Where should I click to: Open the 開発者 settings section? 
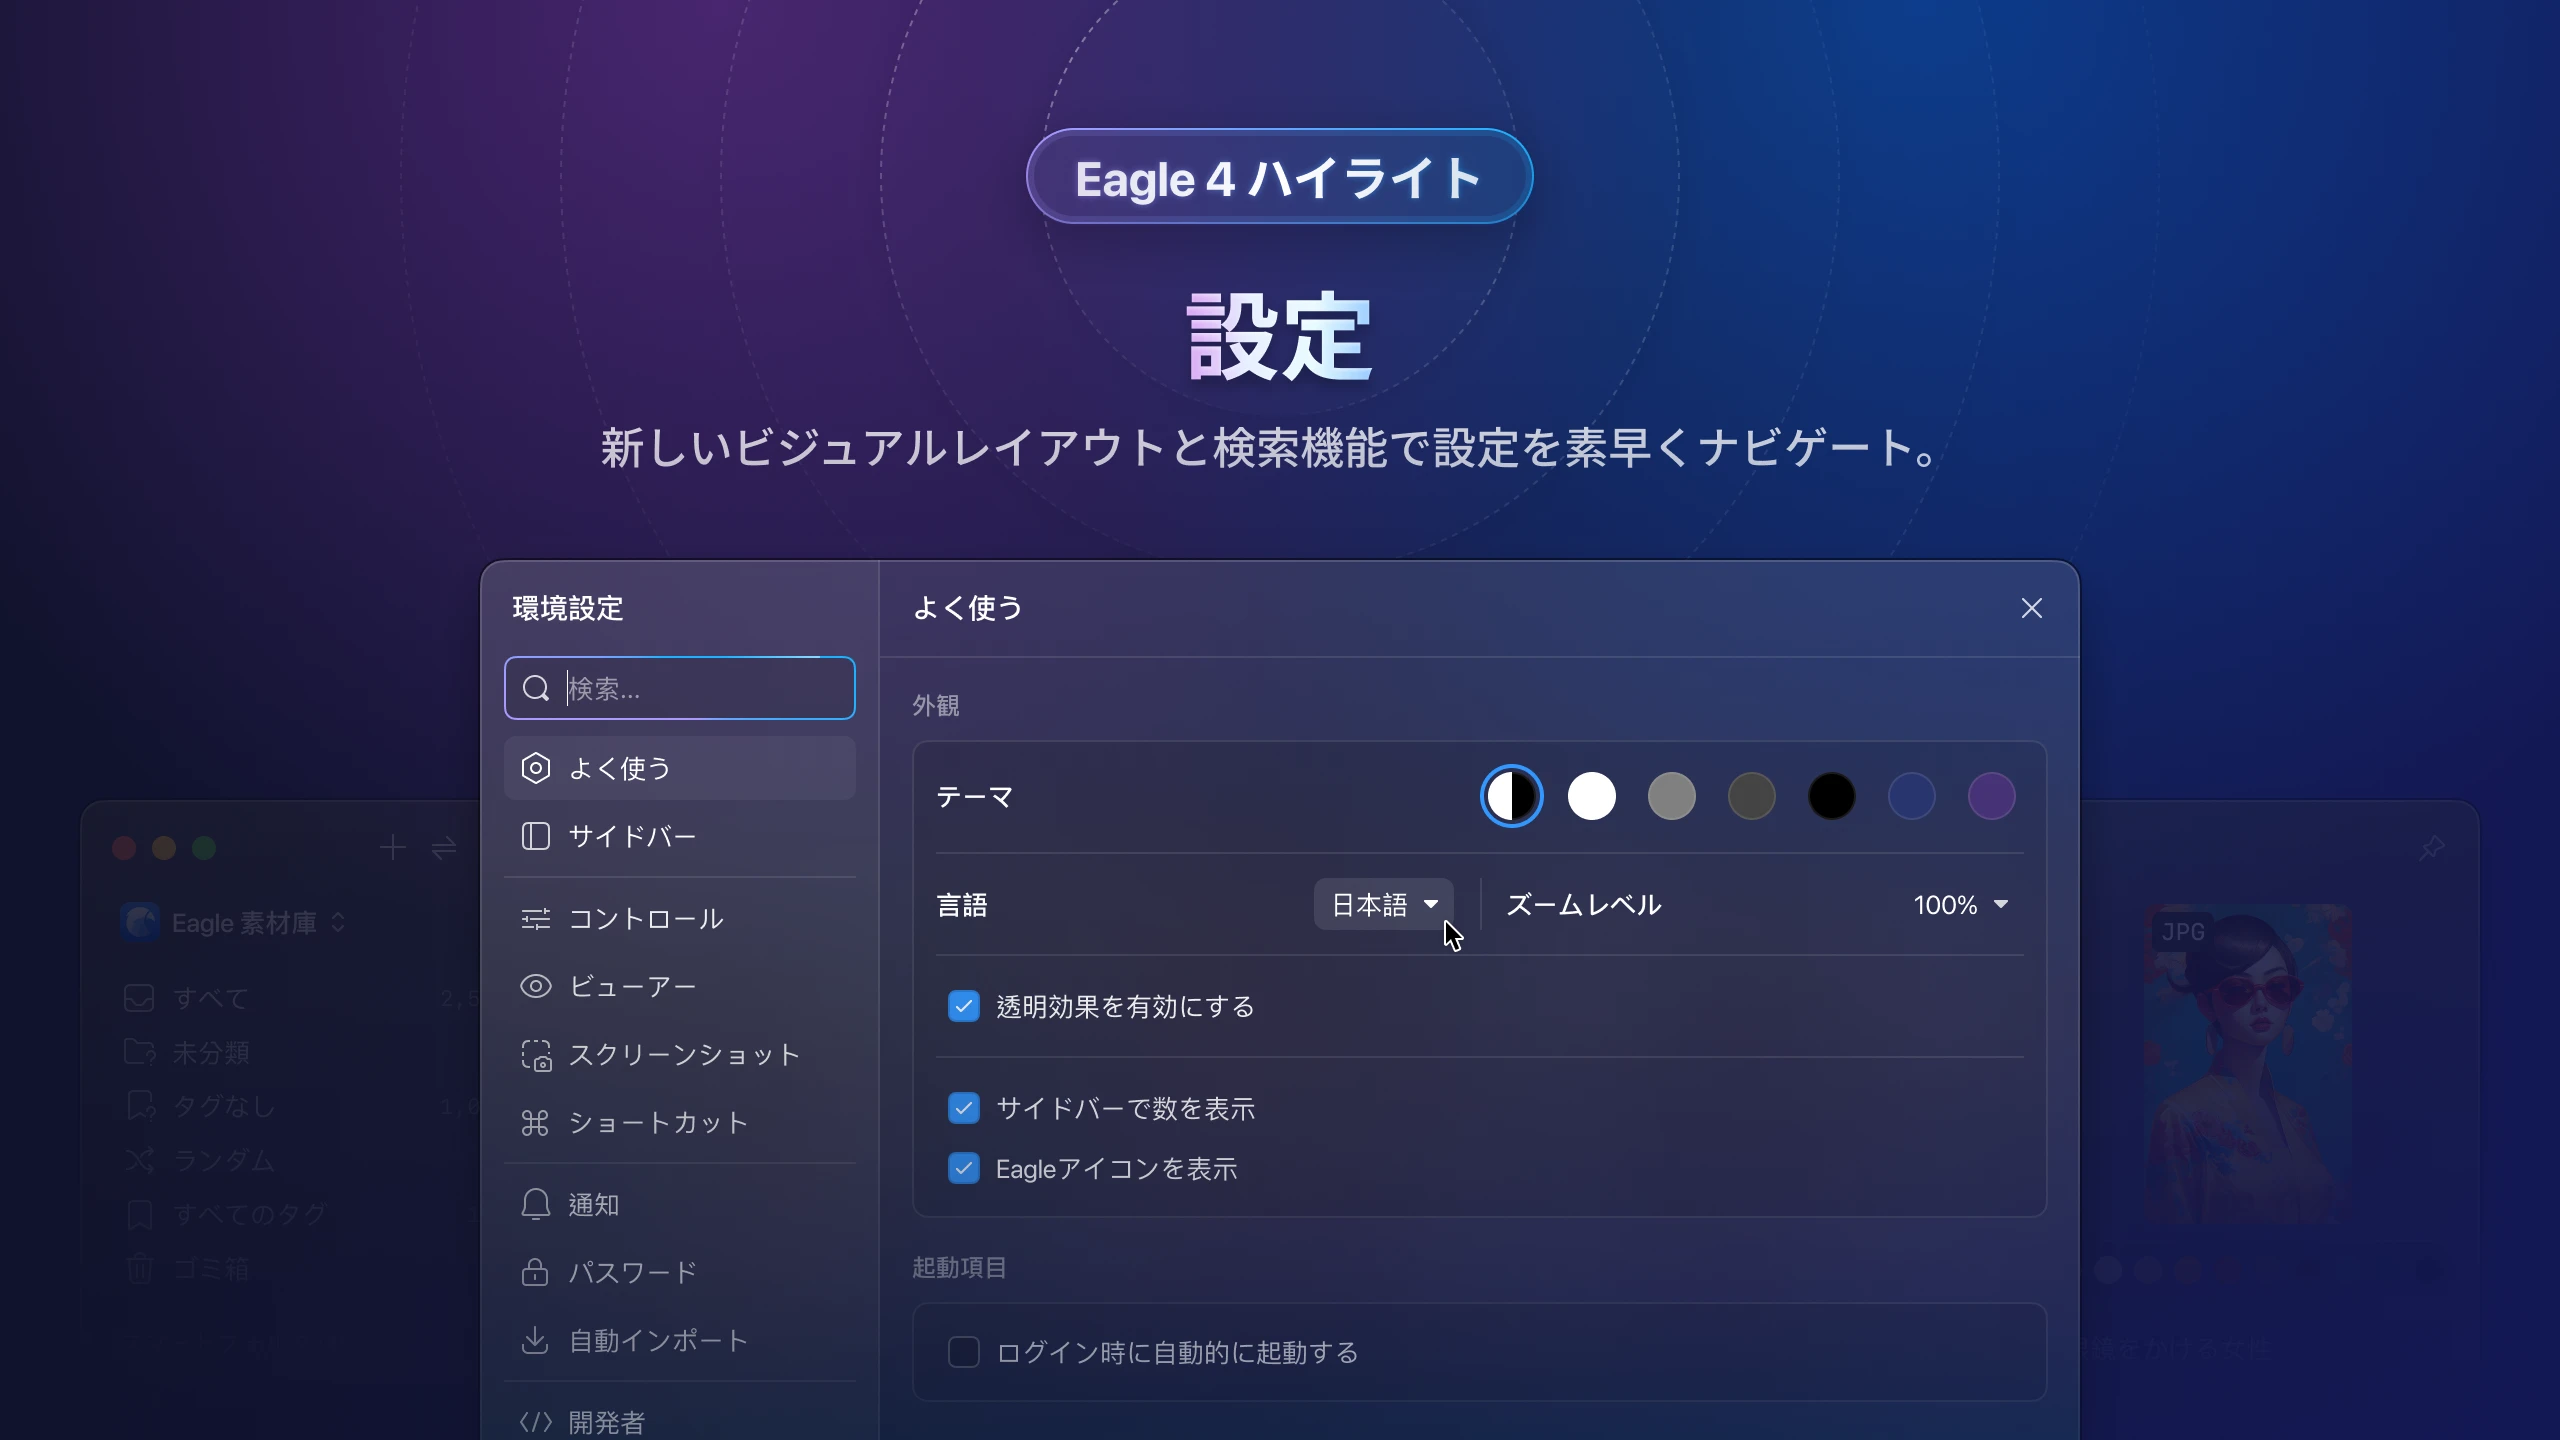(x=606, y=1421)
